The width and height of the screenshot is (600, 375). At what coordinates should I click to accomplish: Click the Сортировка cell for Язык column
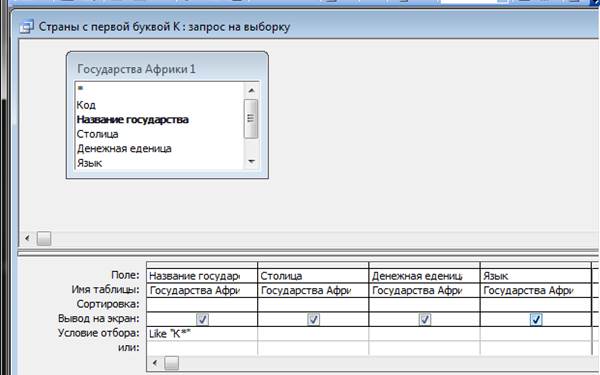[536, 305]
